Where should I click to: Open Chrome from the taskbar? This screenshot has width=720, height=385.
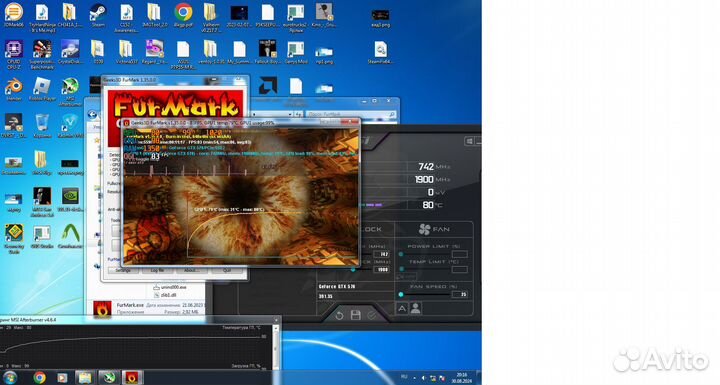[x=39, y=378]
